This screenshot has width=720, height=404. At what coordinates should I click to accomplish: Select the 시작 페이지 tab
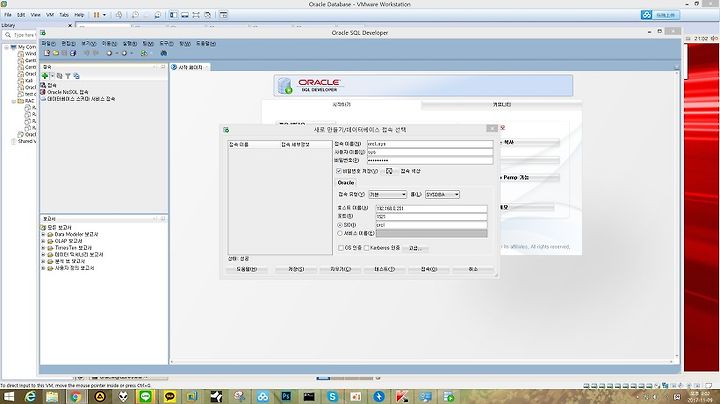[x=190, y=67]
